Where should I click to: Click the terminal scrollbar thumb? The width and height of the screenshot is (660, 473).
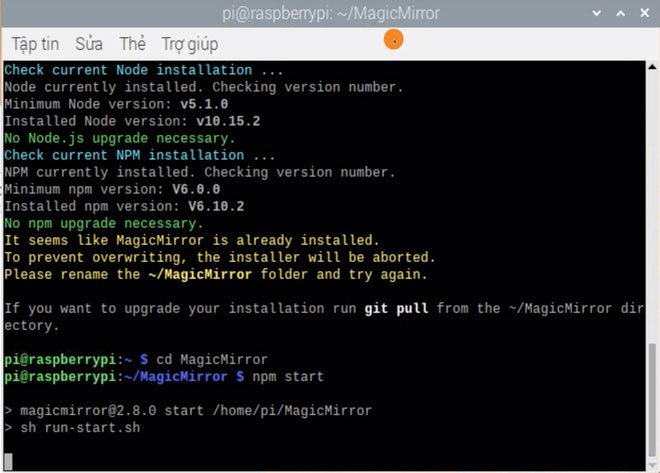click(x=652, y=401)
